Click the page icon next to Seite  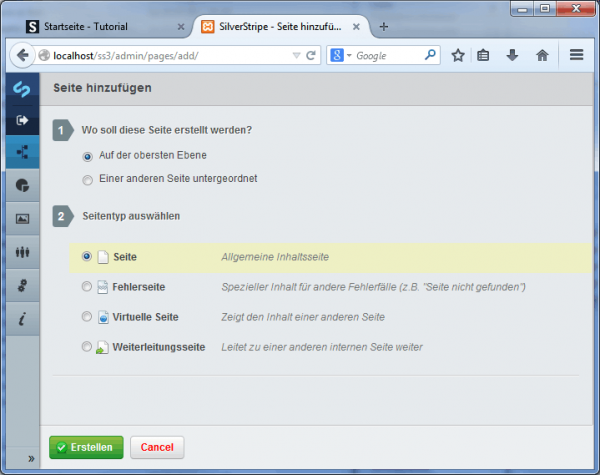pyautogui.click(x=103, y=257)
